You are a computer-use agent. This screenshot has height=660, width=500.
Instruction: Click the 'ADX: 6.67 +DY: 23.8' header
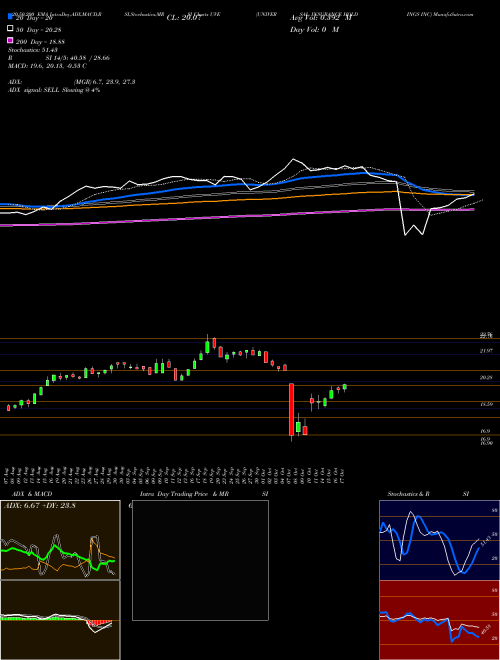pyautogui.click(x=40, y=506)
